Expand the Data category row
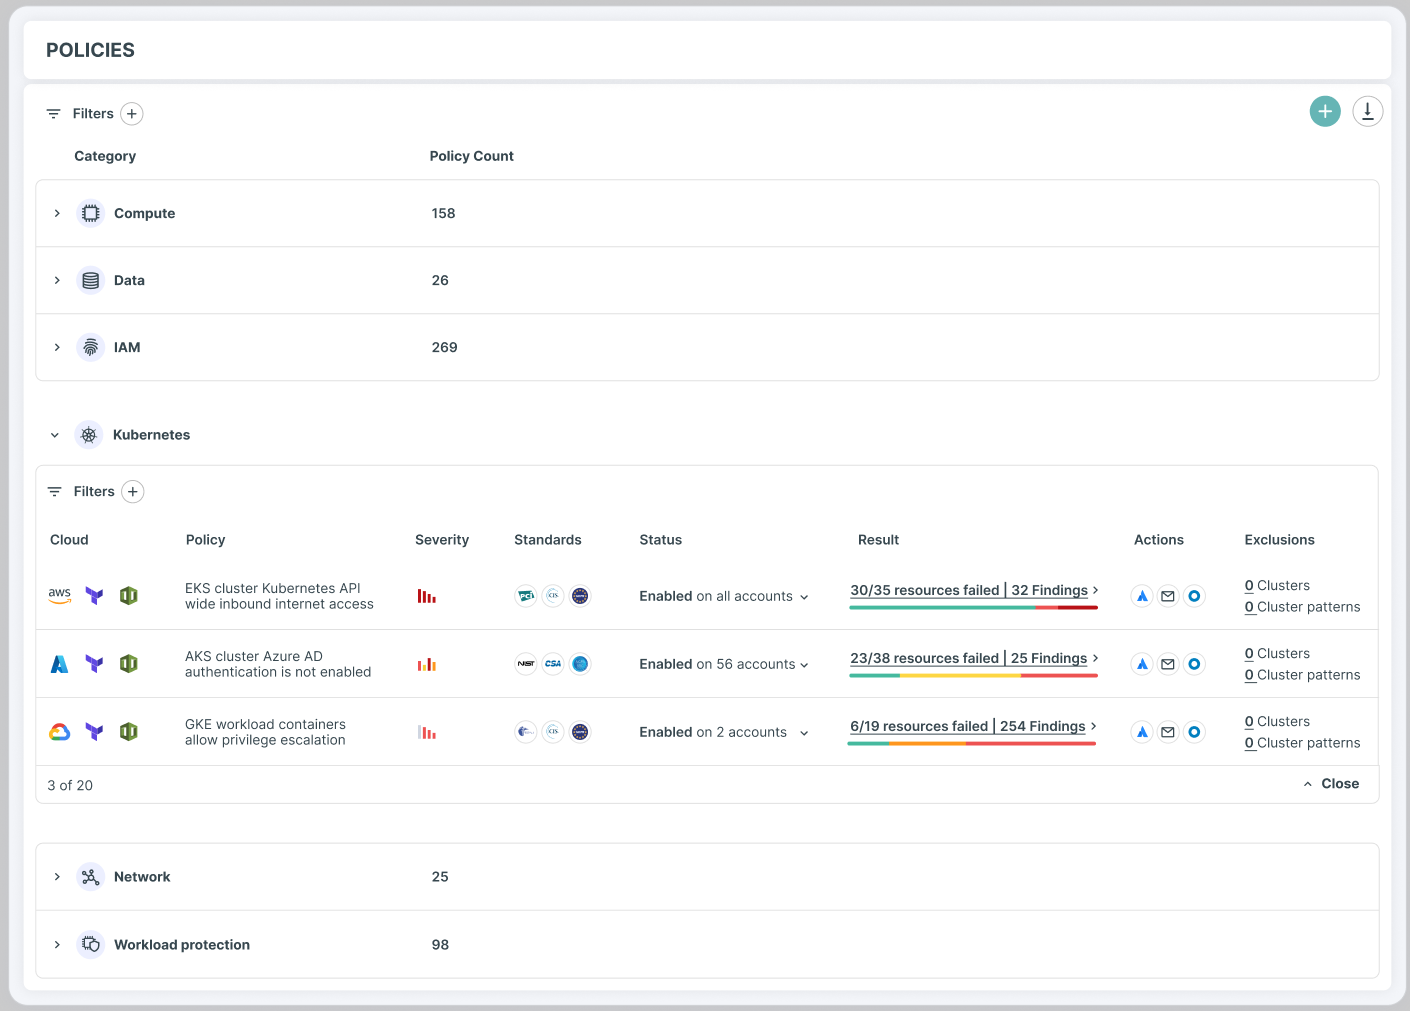Screen dimensions: 1410x1011 [x=57, y=280]
